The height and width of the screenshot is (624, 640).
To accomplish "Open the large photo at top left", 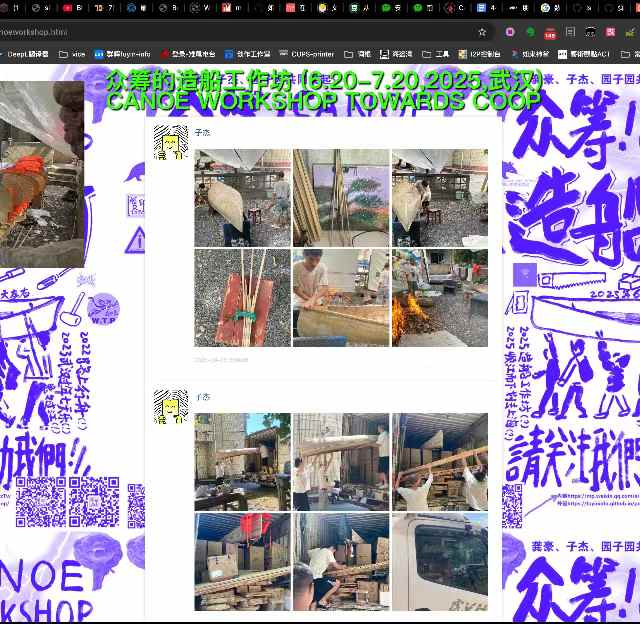I will click(41, 174).
